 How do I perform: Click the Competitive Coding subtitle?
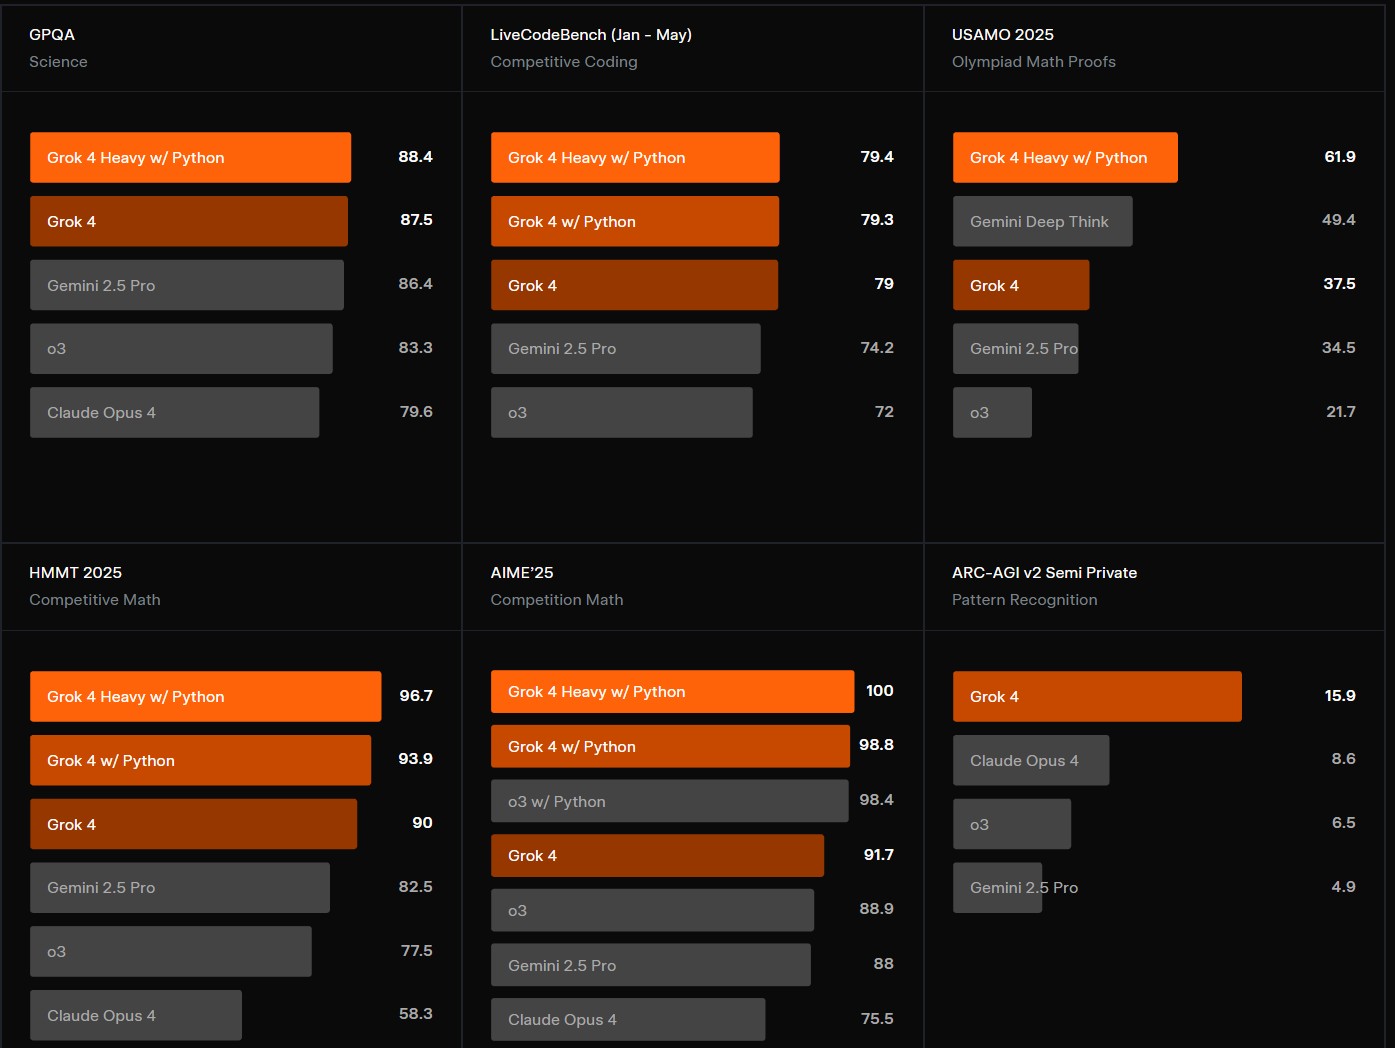click(564, 62)
